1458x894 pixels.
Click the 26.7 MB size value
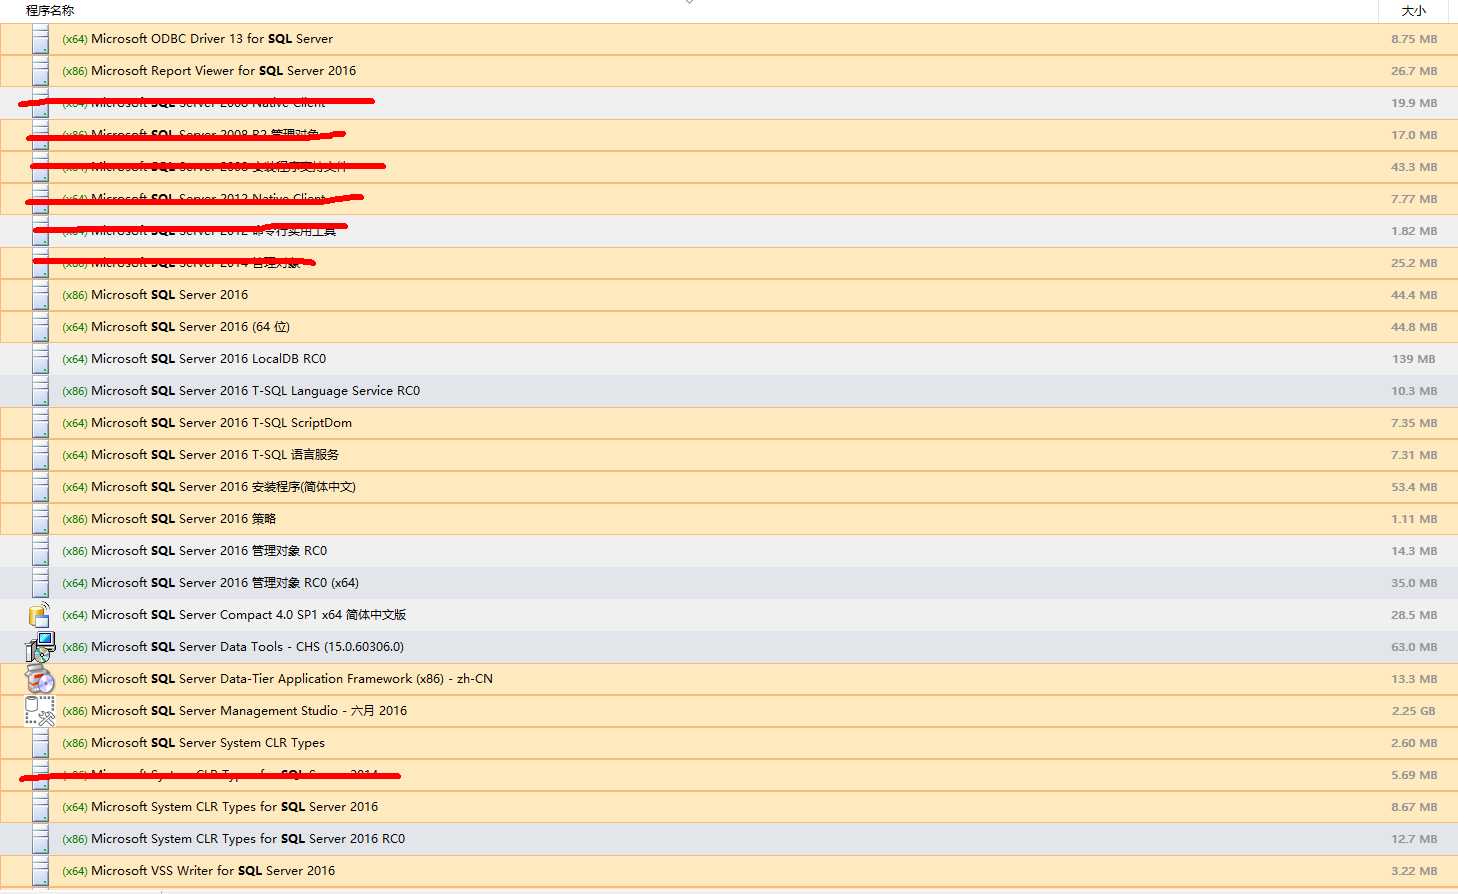tap(1414, 71)
